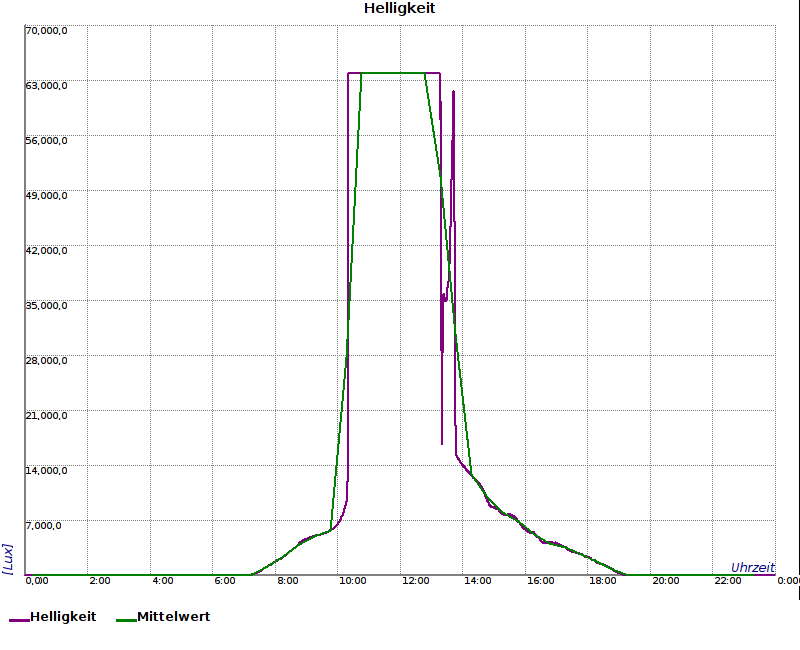Image resolution: width=800 pixels, height=650 pixels.
Task: Click the 14,000,0 y-axis value
Action: pos(46,470)
